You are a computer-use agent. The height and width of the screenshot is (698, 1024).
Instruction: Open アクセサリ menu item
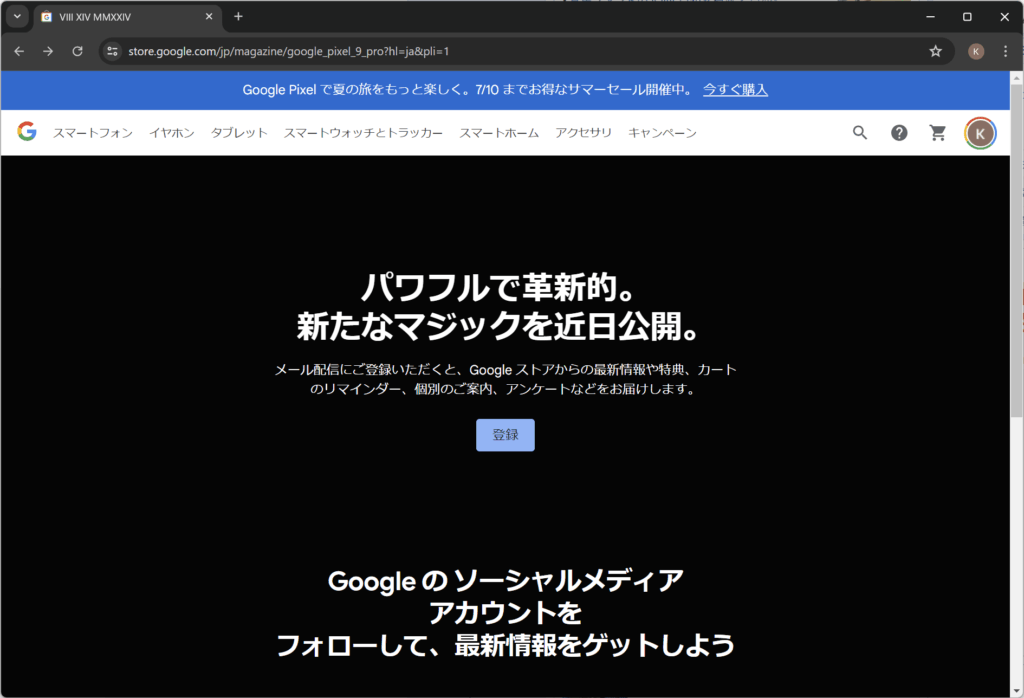(583, 133)
